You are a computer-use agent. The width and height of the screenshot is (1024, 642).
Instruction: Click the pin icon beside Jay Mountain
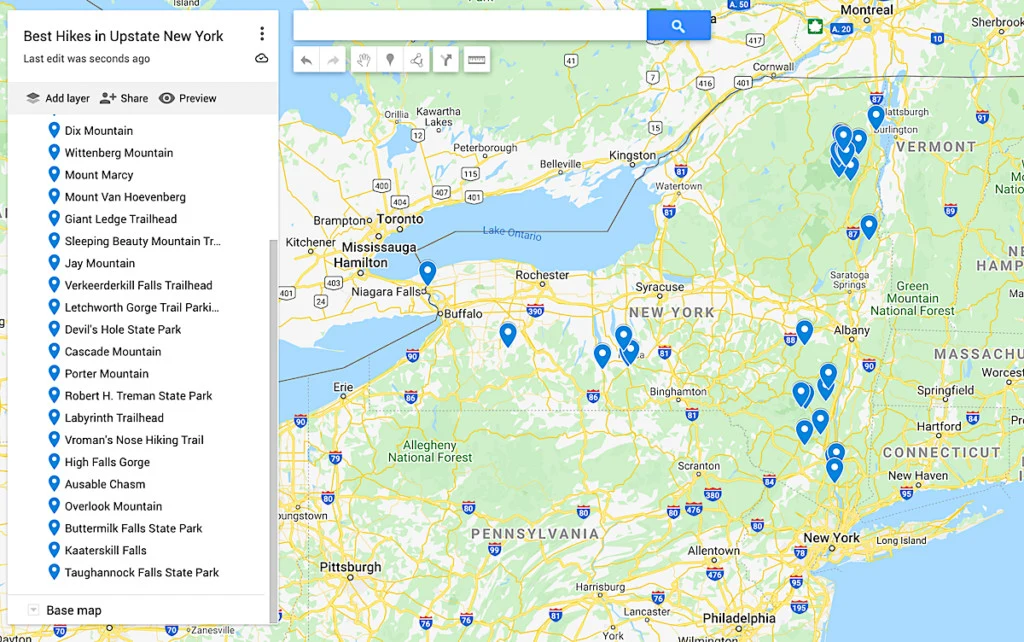click(x=54, y=263)
